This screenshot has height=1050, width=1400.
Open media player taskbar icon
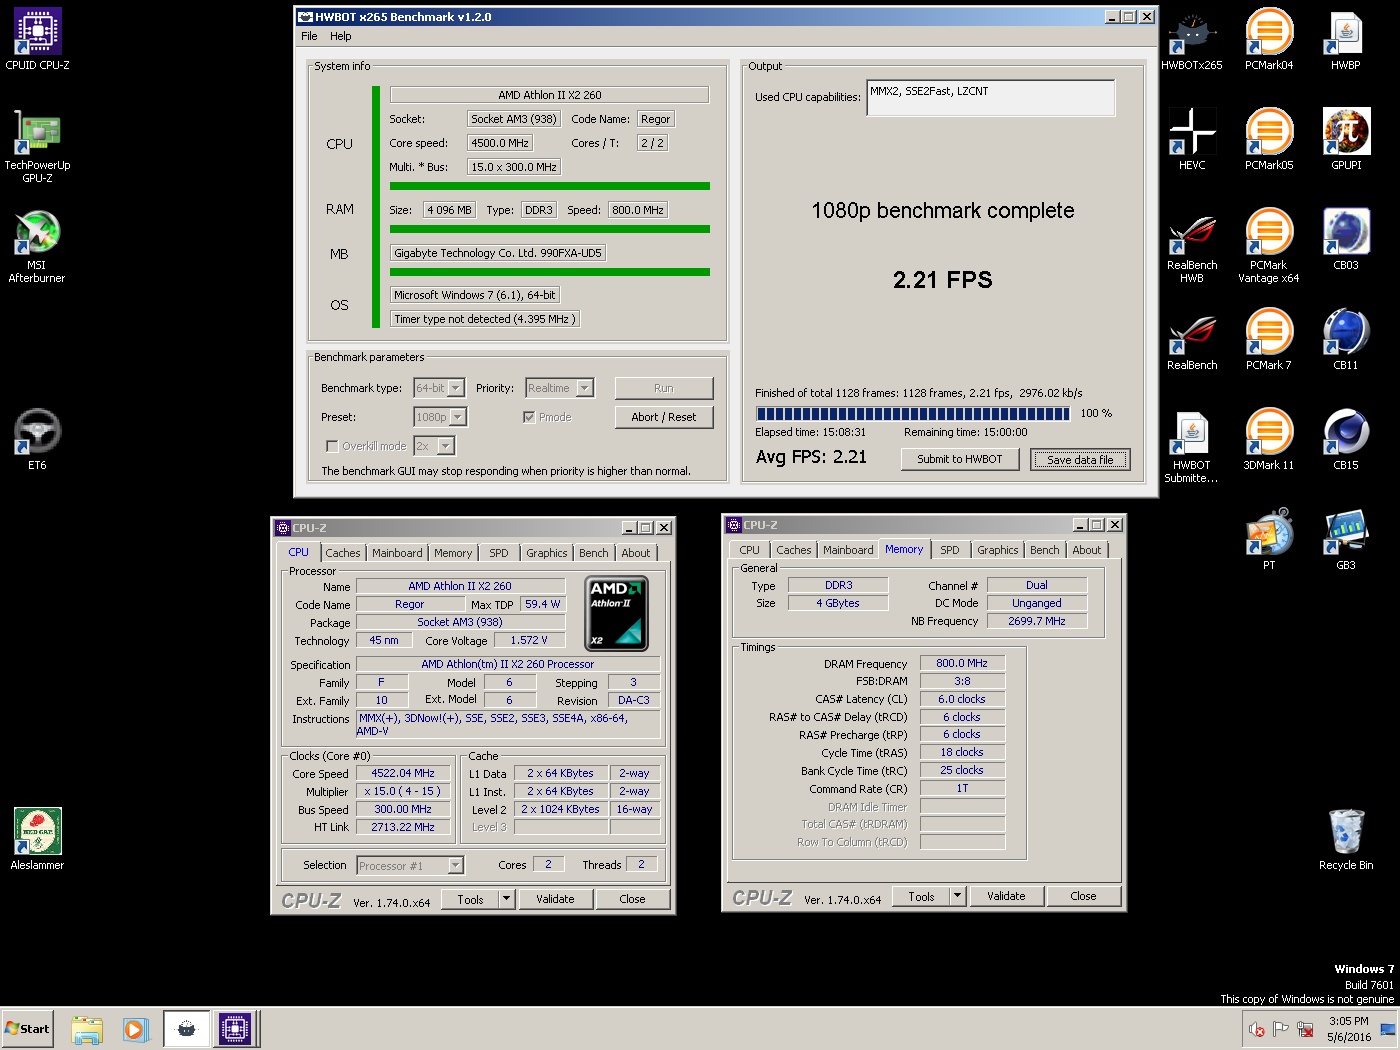pos(135,1029)
